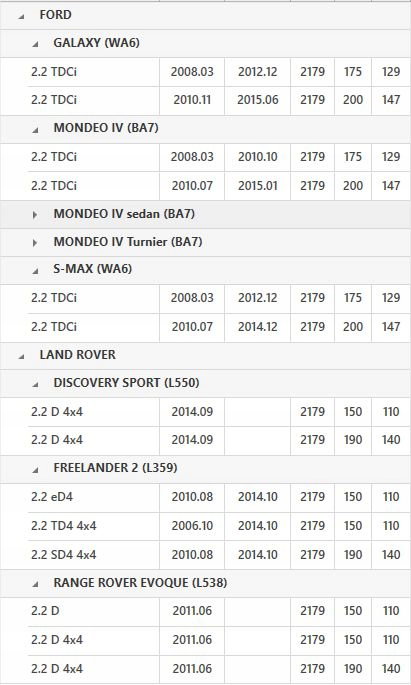411x685 pixels.
Task: Expand the MONDEO IV sedan (BA7) section
Action: click(x=35, y=214)
